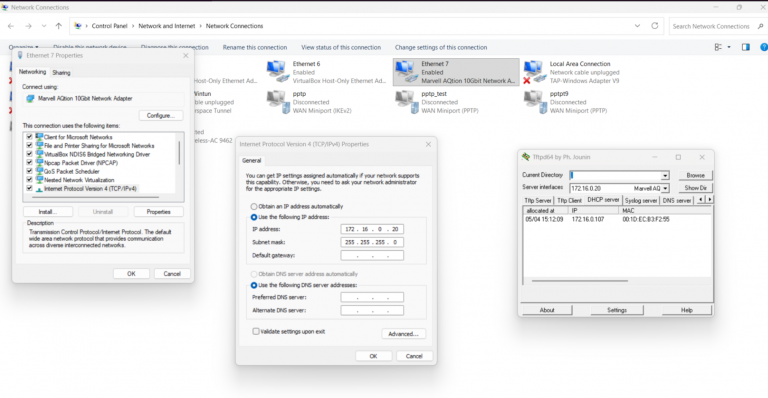Open the change view icon
This screenshot has width=768, height=398.
coord(718,47)
